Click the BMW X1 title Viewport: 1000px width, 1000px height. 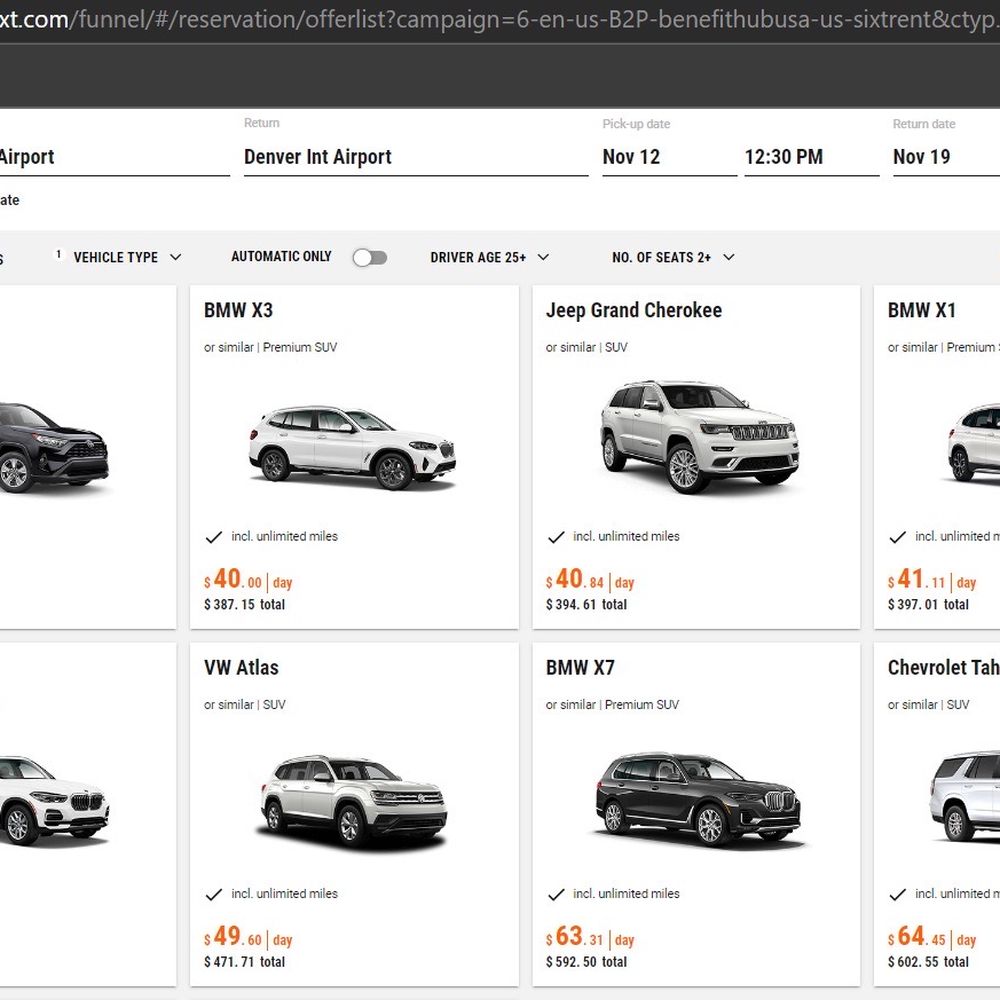click(x=922, y=310)
